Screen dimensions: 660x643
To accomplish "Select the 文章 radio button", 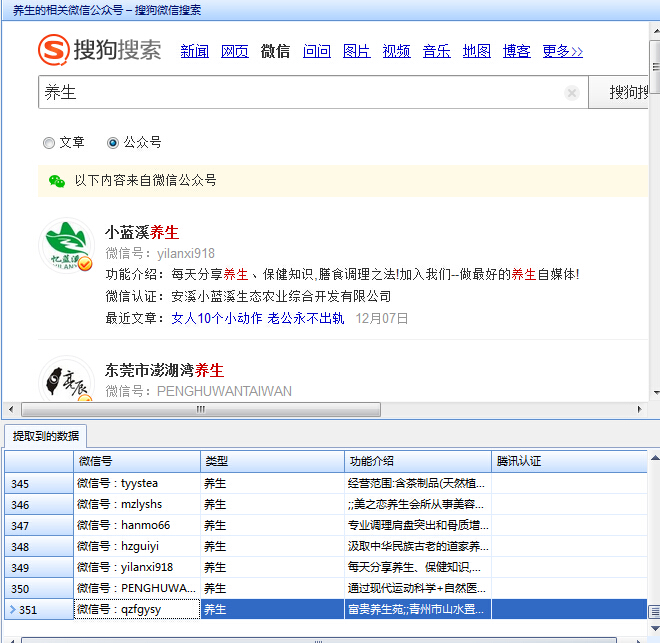I will (49, 143).
